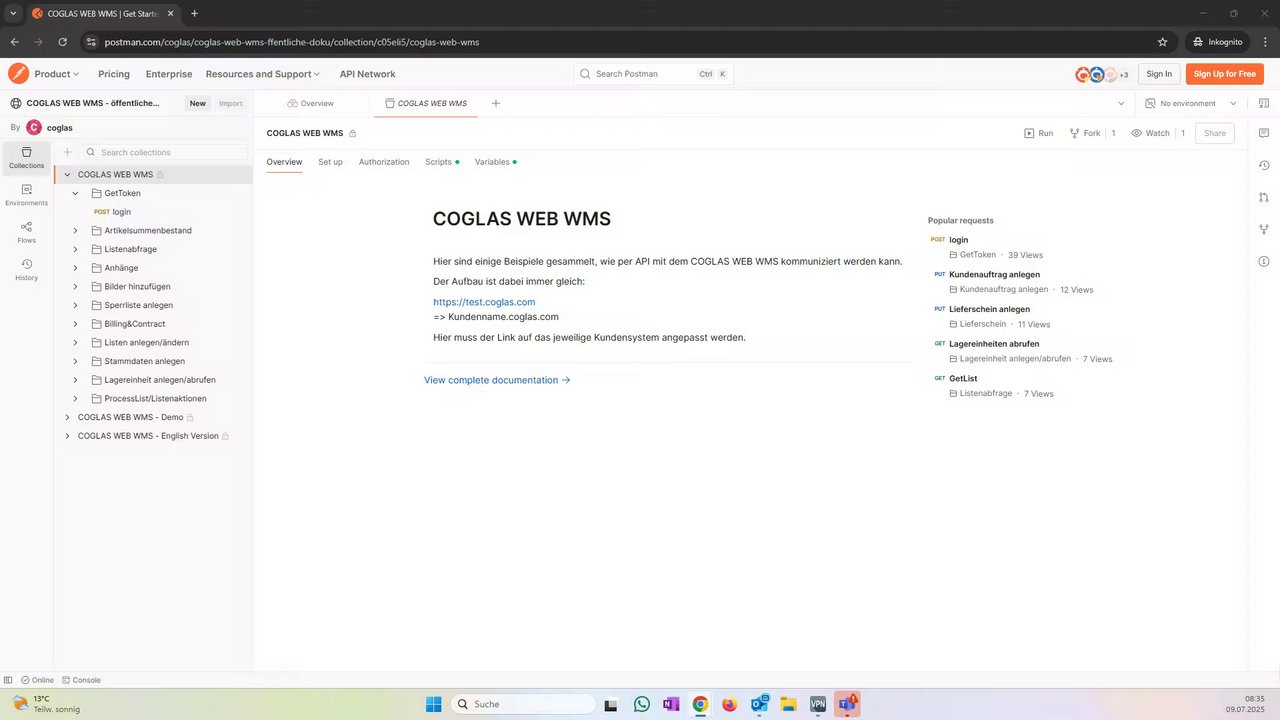Screen dimensions: 1280x720
Task: Click the plus icon next to Search collections
Action: click(67, 152)
